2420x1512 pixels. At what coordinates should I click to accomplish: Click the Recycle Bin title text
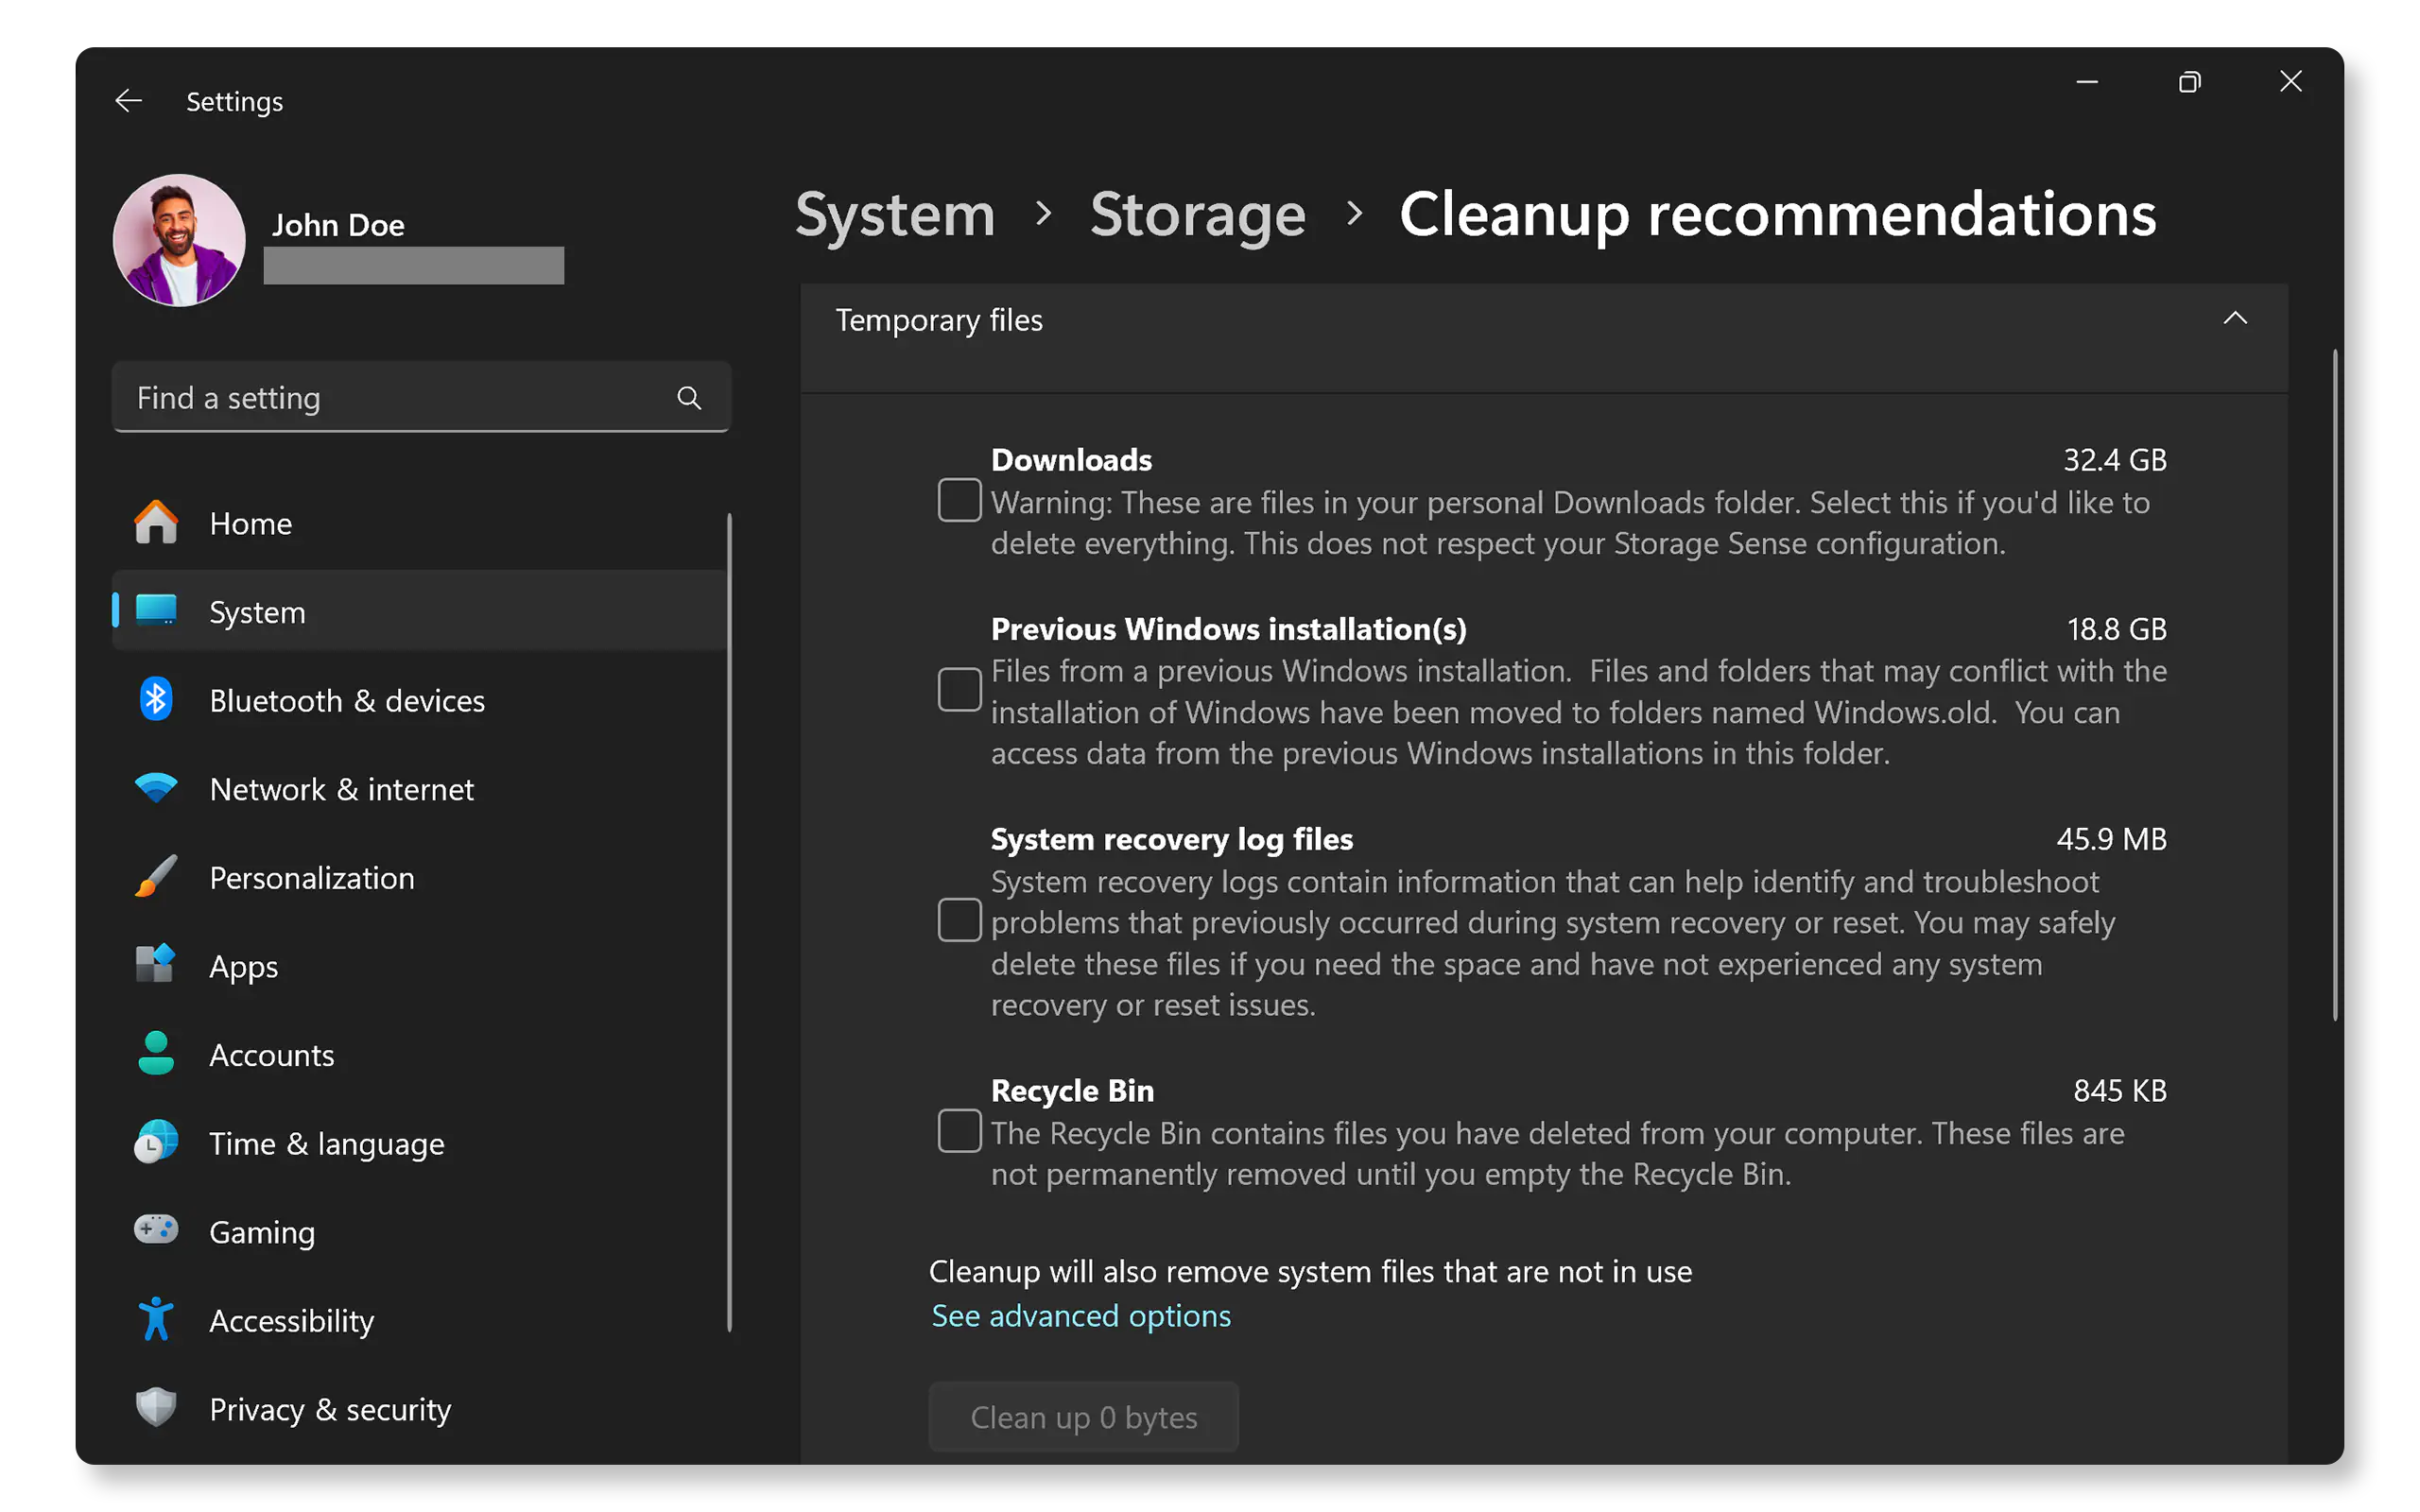pos(1072,1089)
